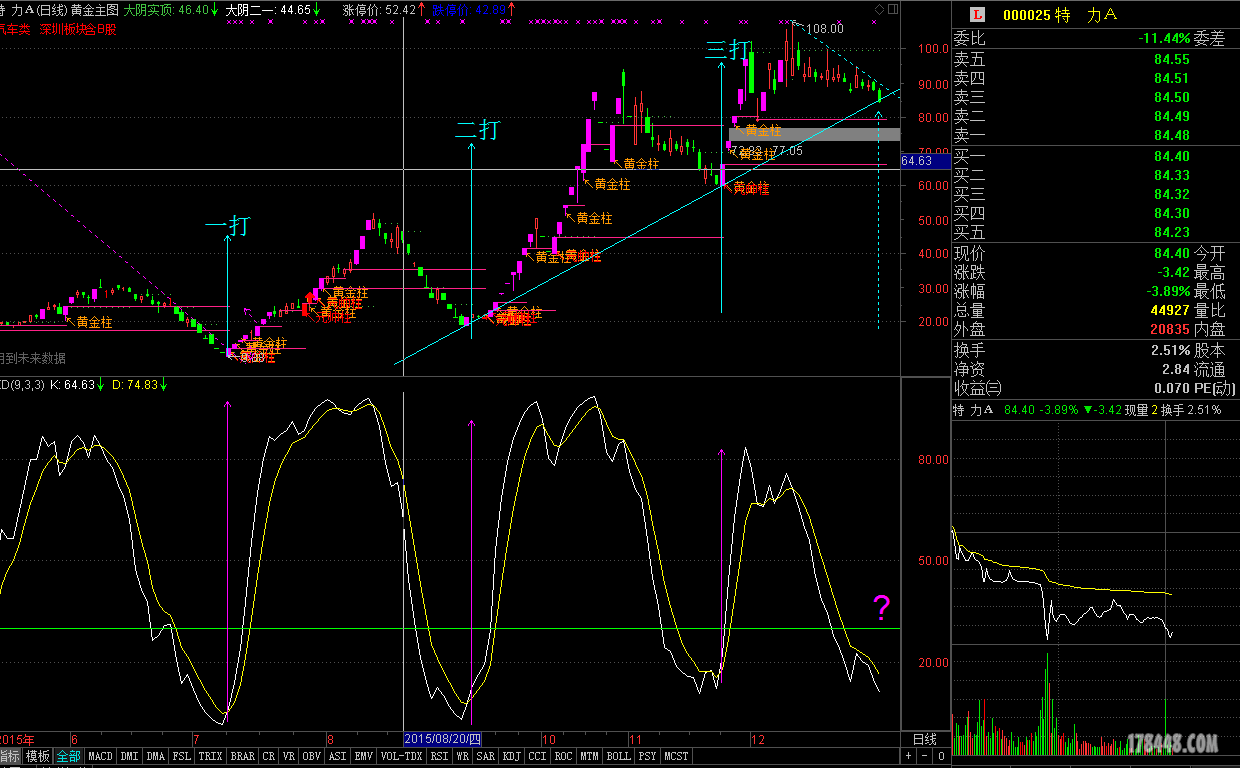1240x768 pixels.
Task: Click the 买五 price 84.23
Action: coord(1172,232)
